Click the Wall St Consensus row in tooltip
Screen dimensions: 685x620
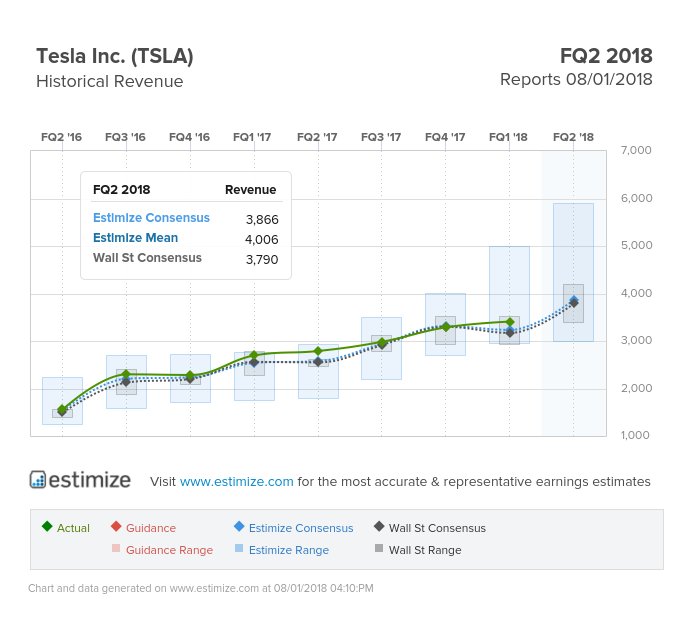(x=186, y=258)
